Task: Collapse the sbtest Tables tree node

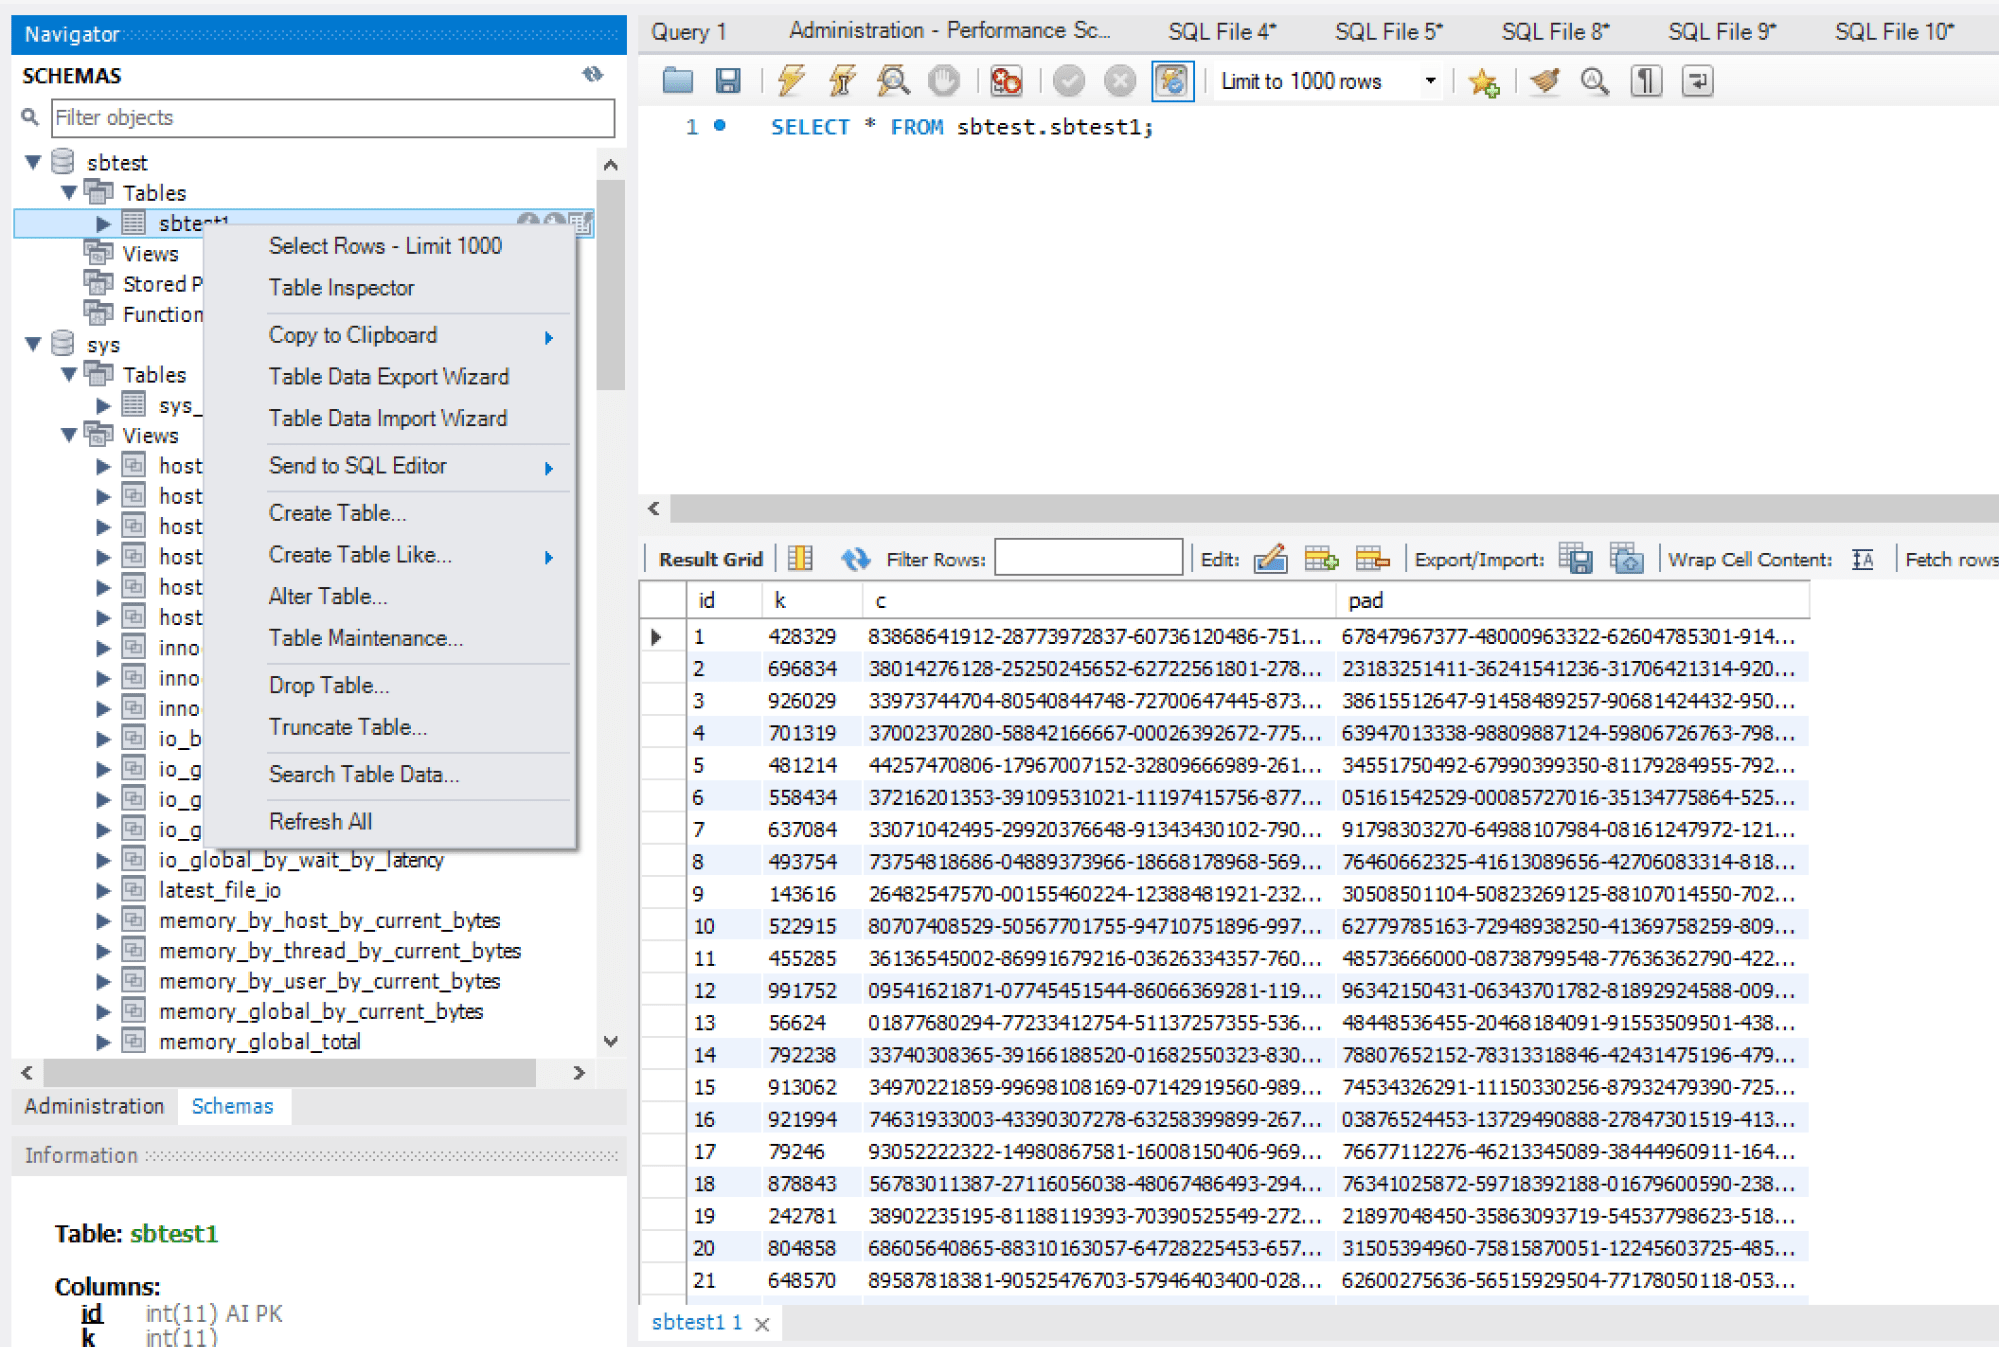Action: point(68,192)
